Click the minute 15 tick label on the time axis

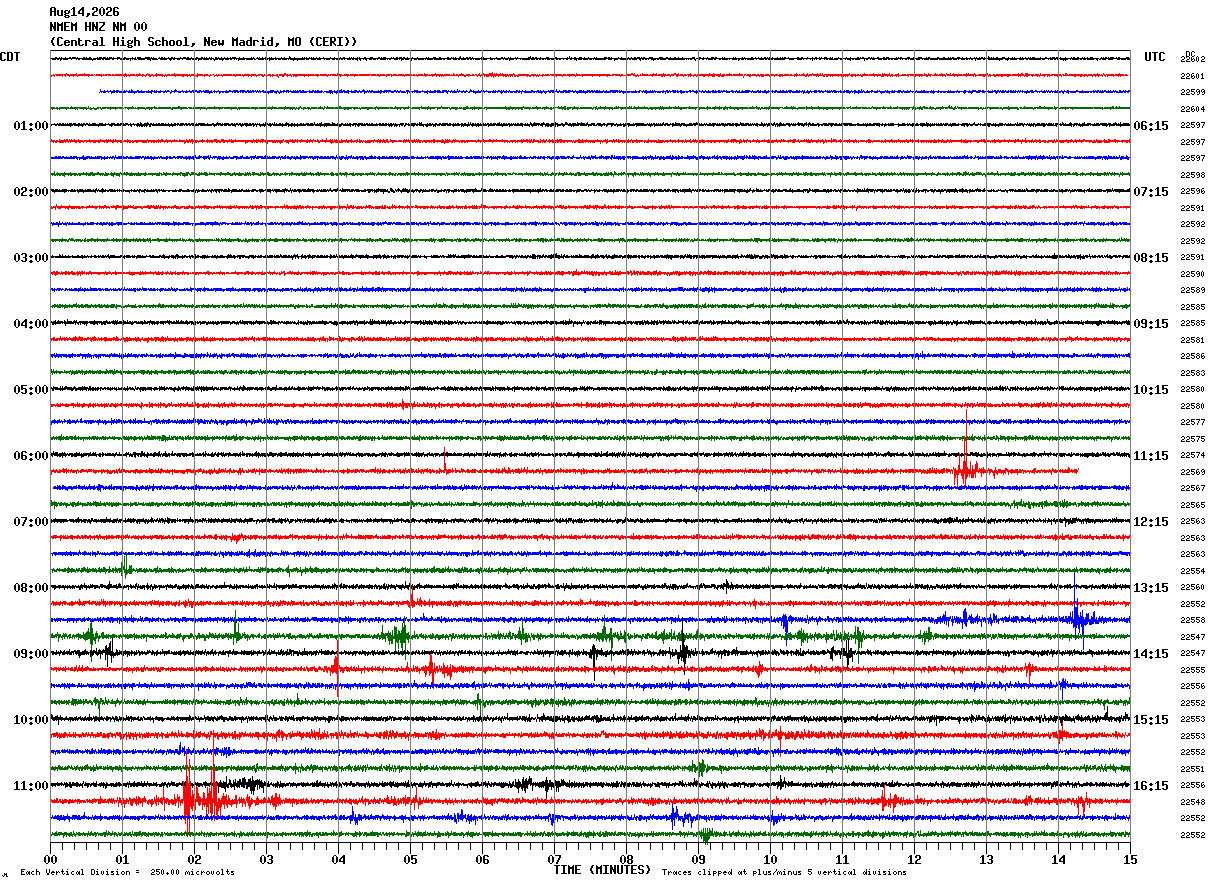(1130, 859)
